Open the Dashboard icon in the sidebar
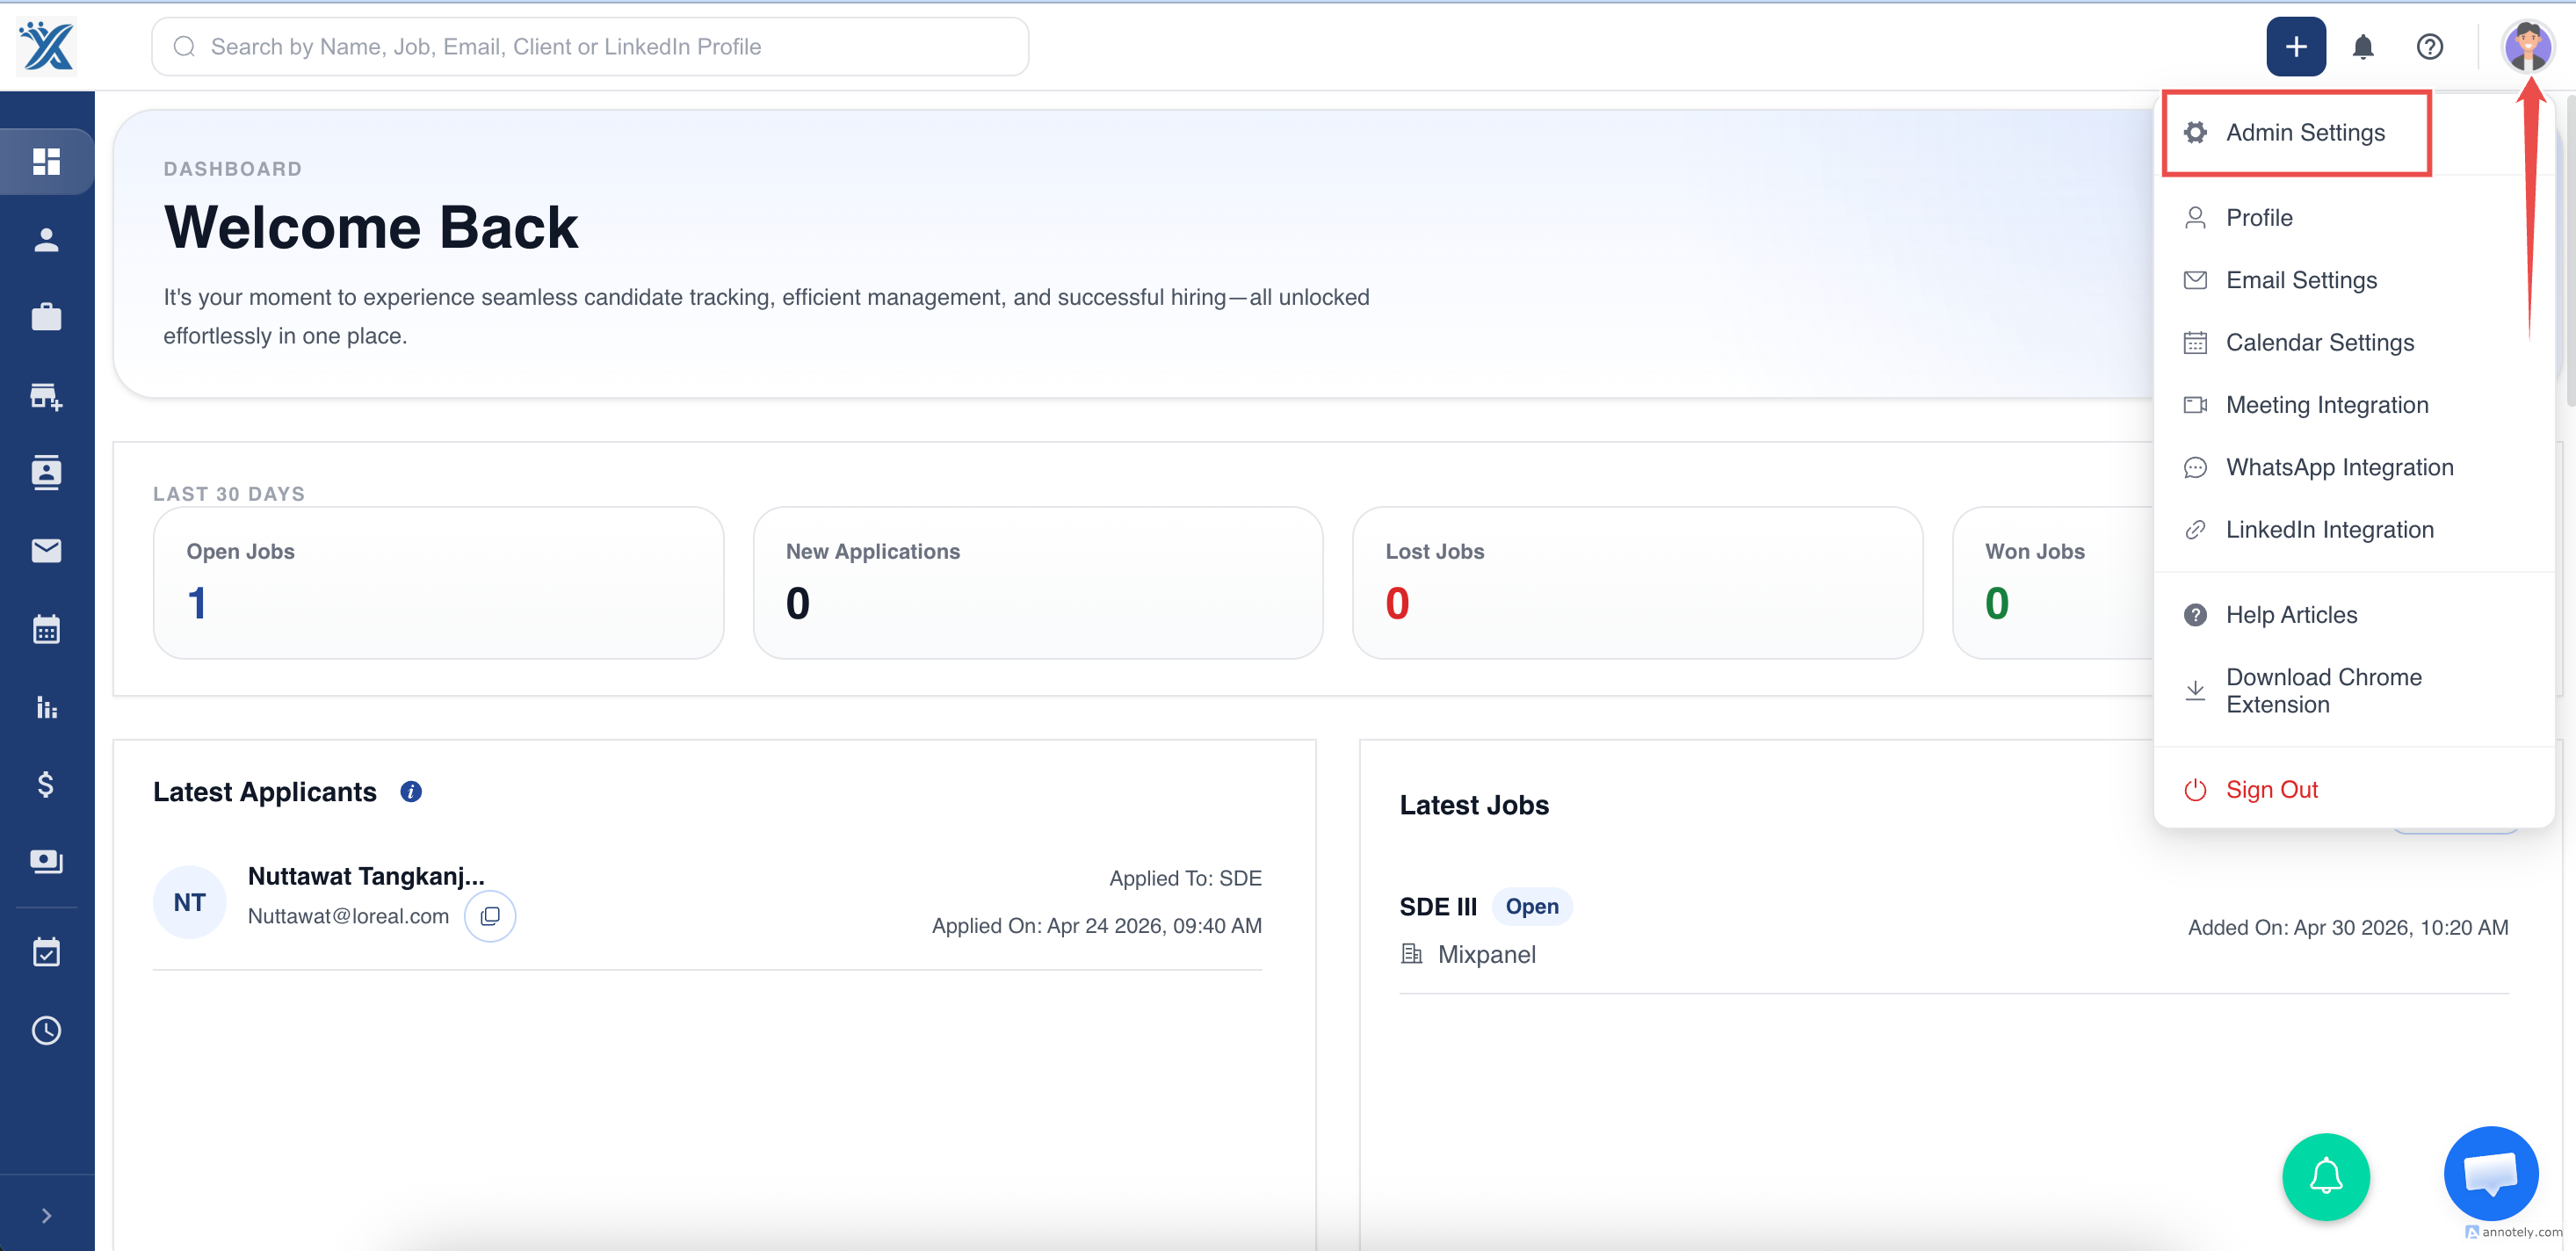 [46, 161]
